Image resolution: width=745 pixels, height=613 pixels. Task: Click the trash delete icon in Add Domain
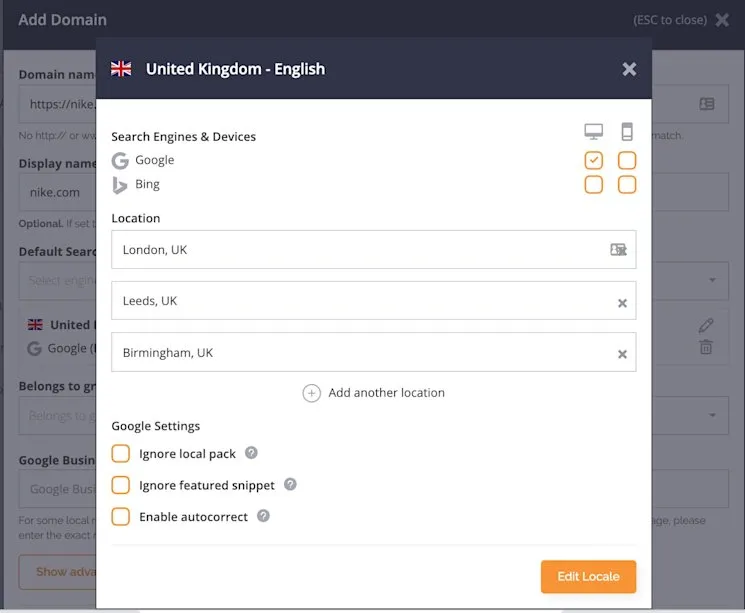pyautogui.click(x=706, y=347)
